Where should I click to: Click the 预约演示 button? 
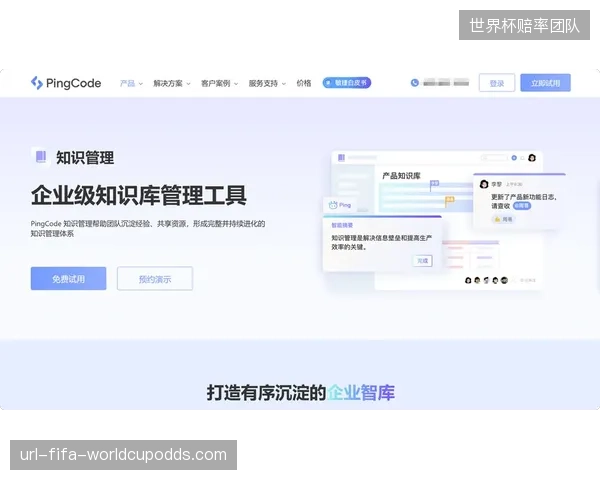[x=155, y=279]
